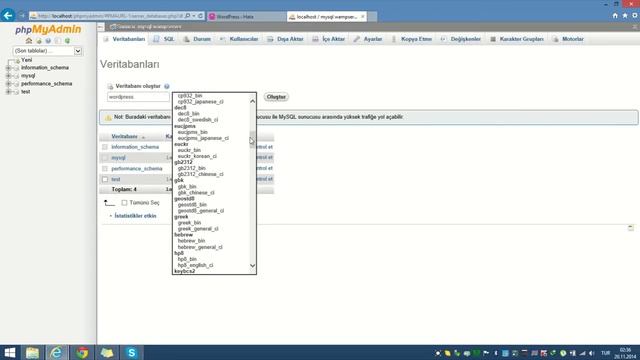Viewport: 640px width, 360px height.
Task: Open Kullanıcılar tab
Action: click(239, 39)
